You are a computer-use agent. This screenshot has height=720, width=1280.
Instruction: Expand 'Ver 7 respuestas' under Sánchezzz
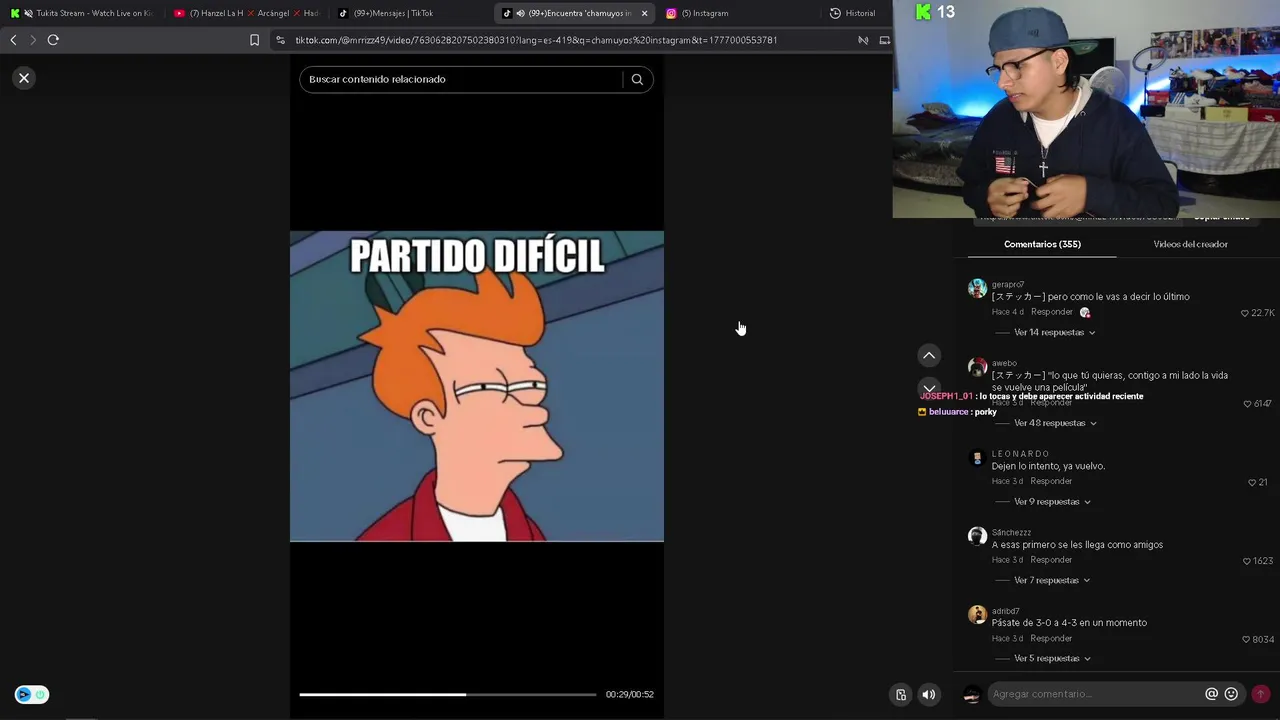click(x=1052, y=580)
